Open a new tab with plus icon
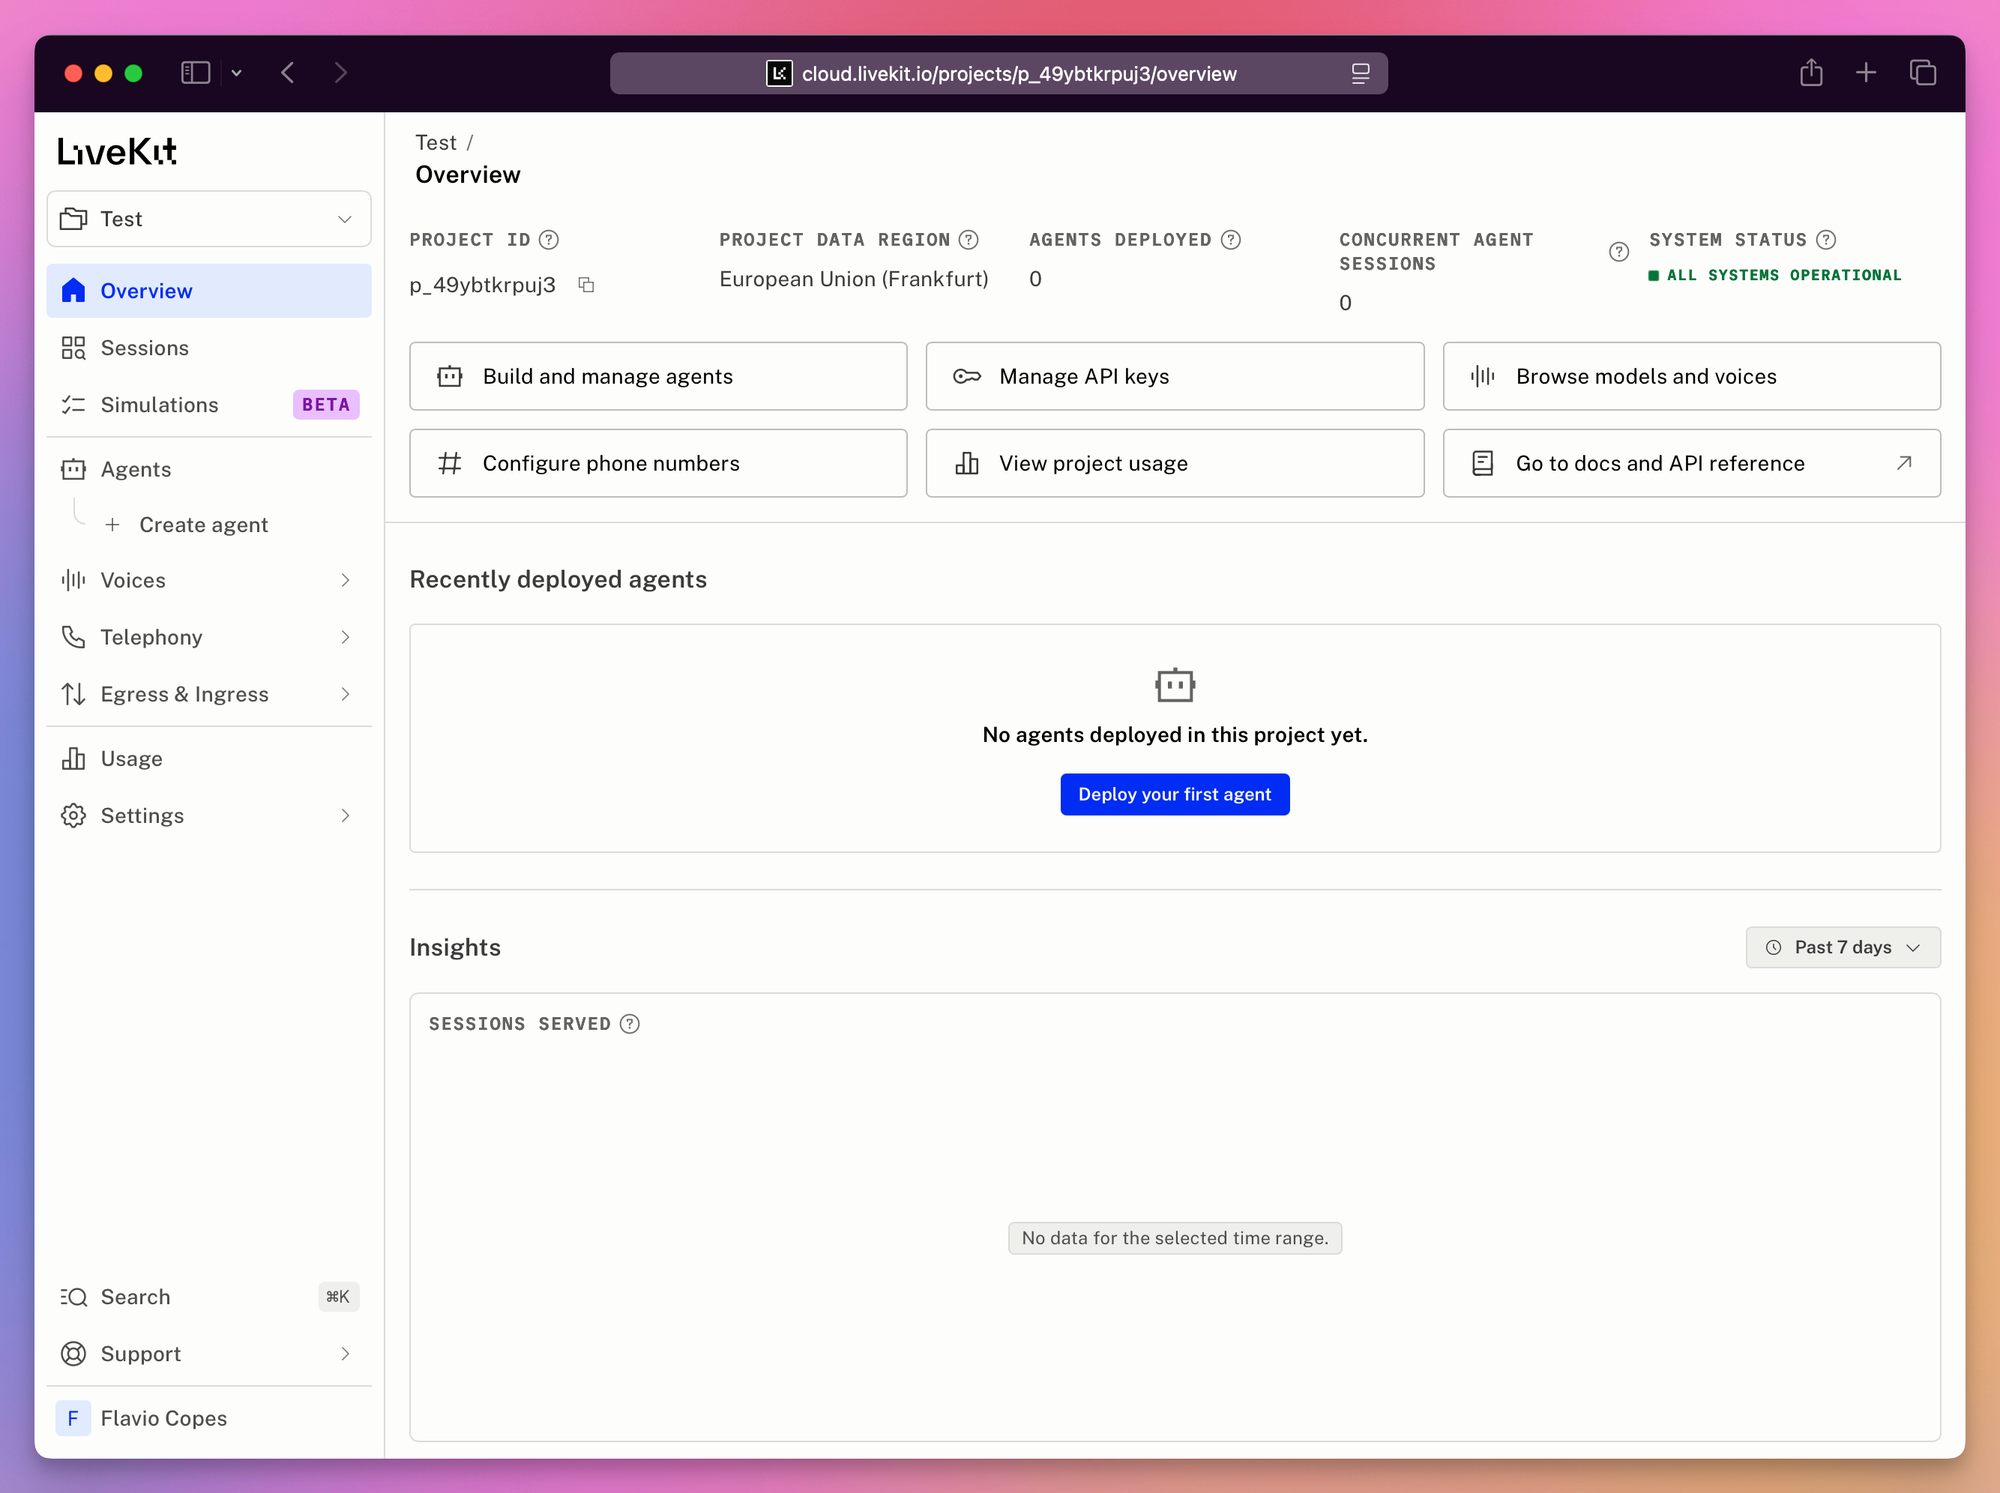The image size is (2000, 1493). 1866,73
